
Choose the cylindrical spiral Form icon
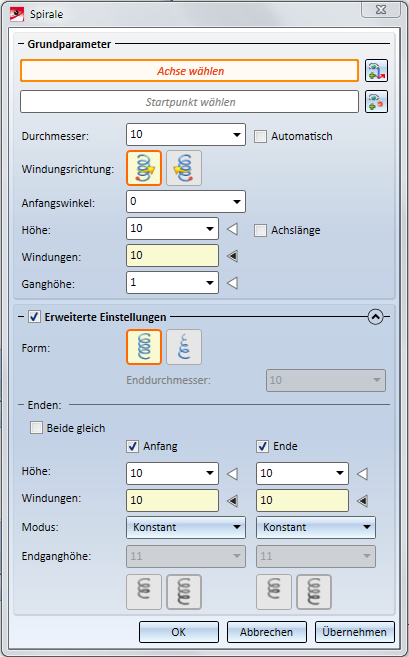tap(144, 347)
